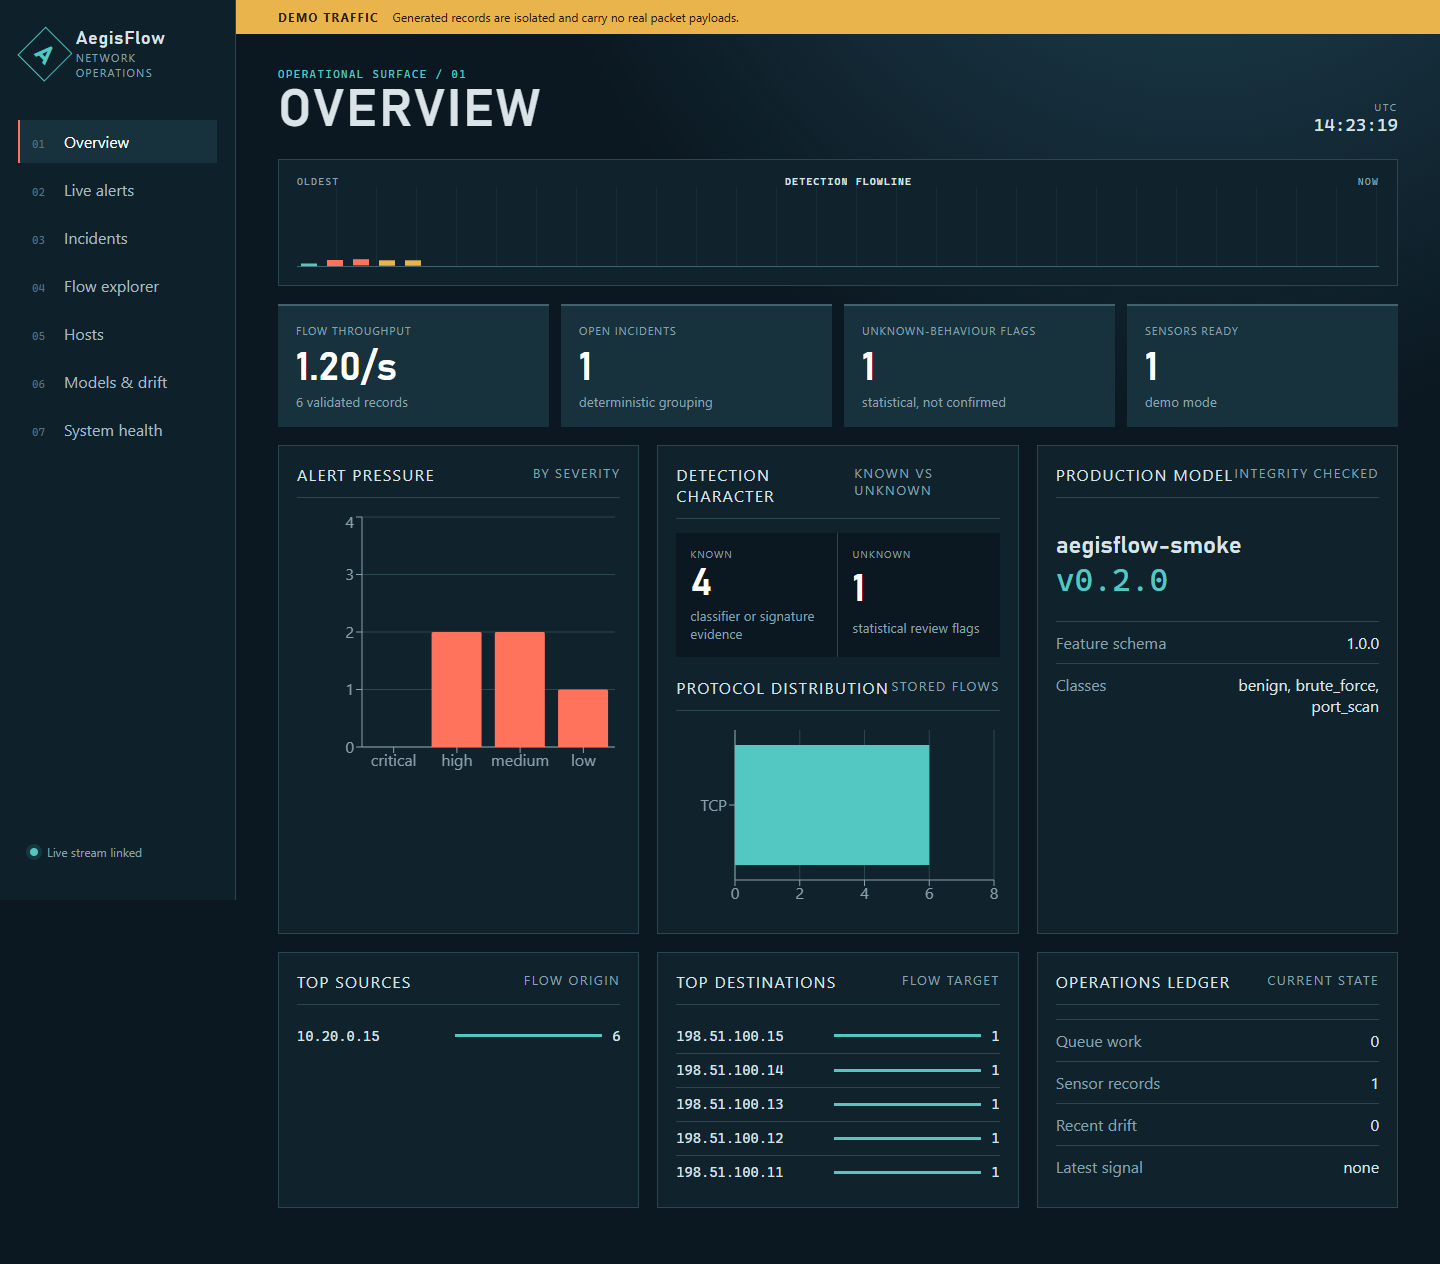Open the Incidents page
The image size is (1440, 1264).
(x=118, y=238)
